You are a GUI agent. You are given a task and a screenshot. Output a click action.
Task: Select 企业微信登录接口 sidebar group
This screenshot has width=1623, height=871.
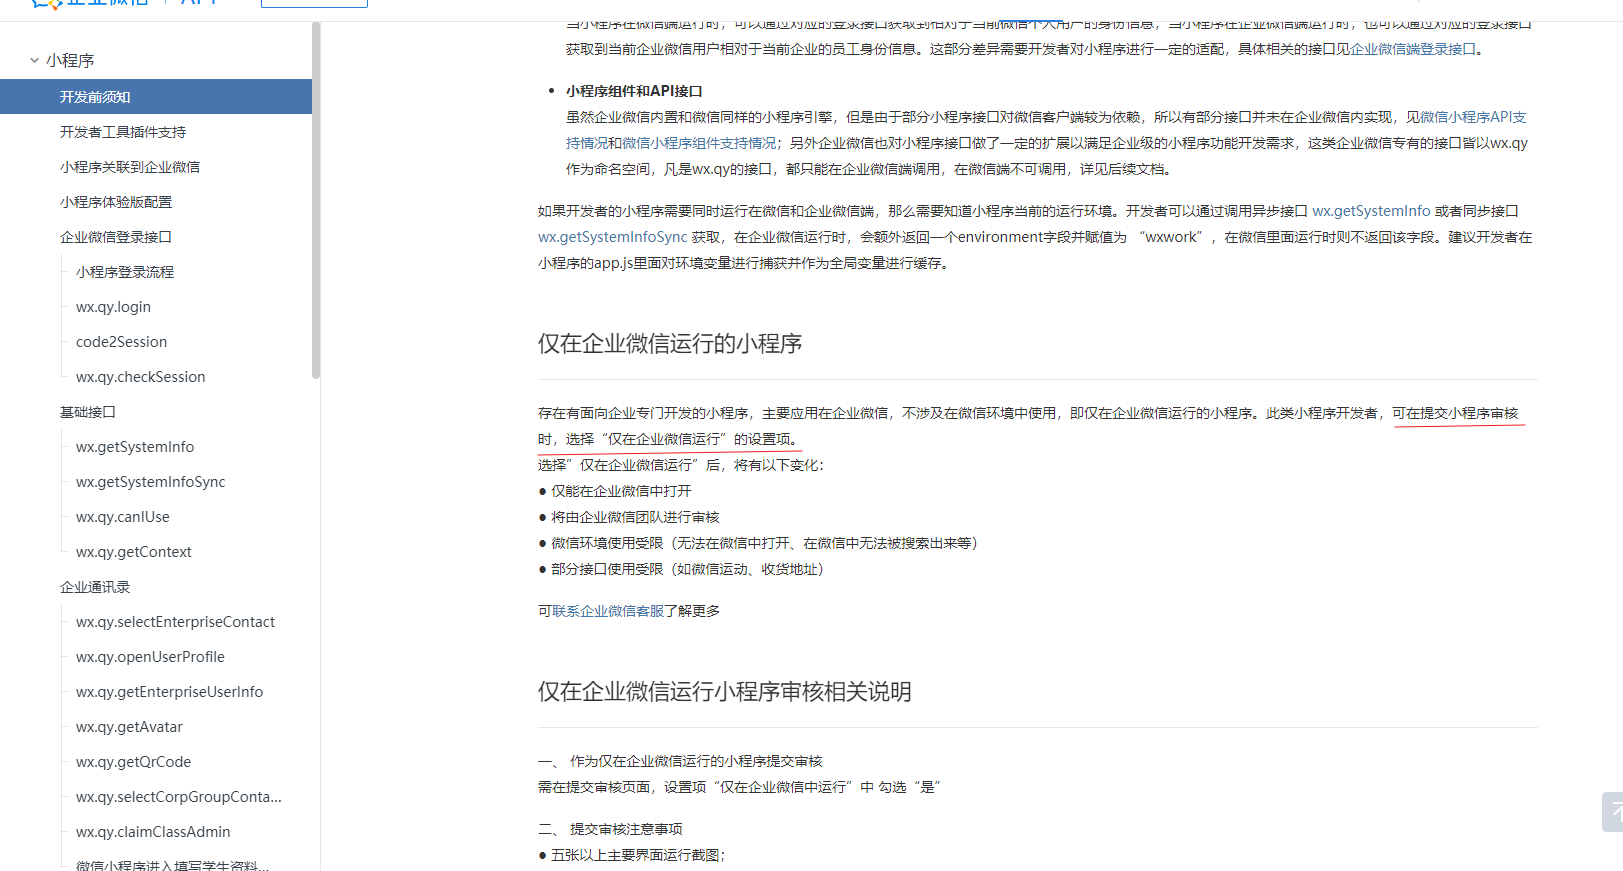click(116, 237)
